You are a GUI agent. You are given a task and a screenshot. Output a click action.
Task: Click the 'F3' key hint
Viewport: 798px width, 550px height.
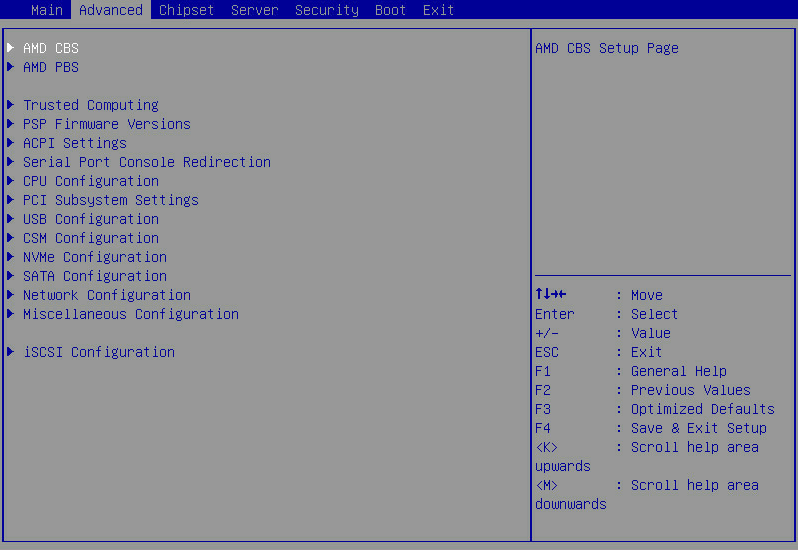pos(543,409)
